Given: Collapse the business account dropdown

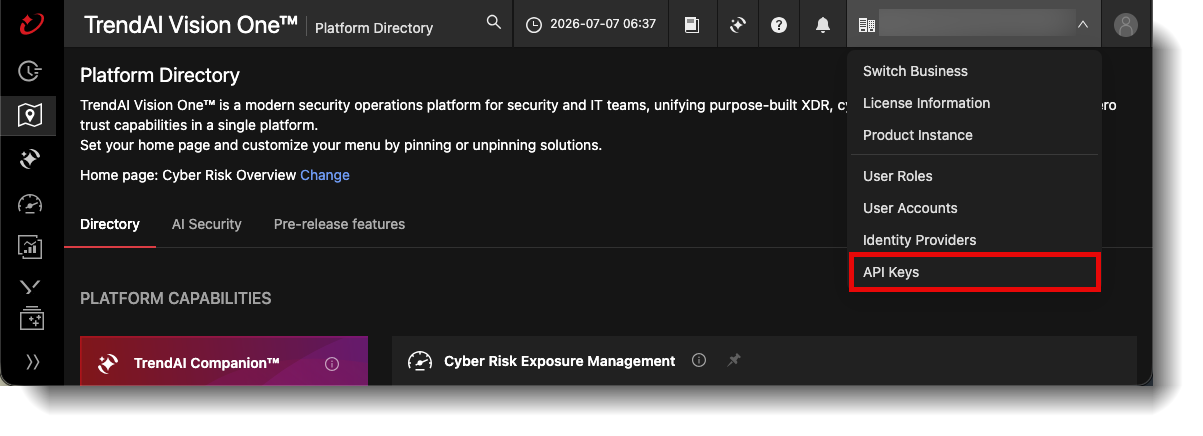Looking at the screenshot, I should (x=1083, y=25).
